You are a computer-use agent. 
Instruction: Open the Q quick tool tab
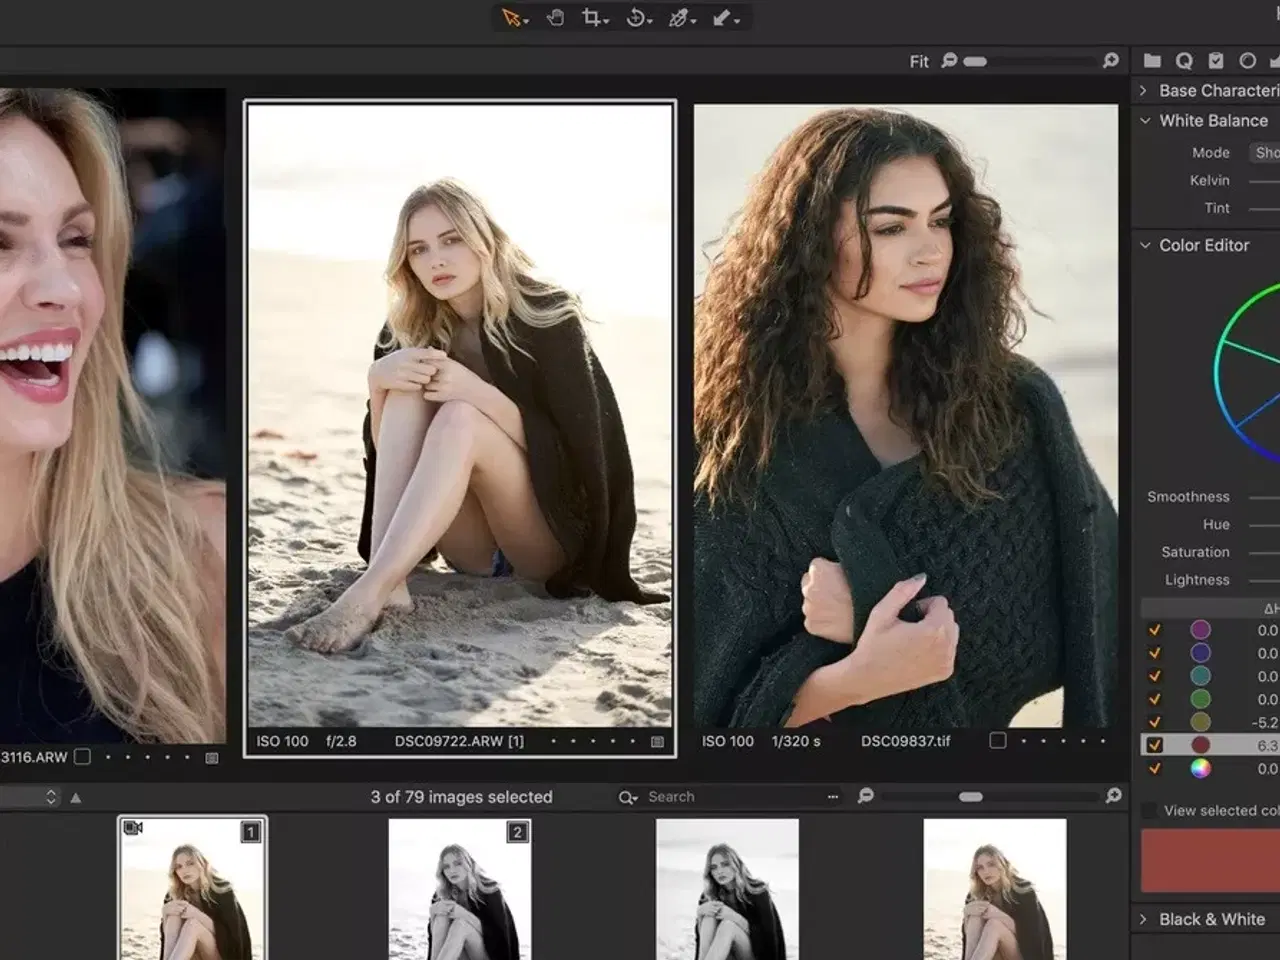[1184, 61]
